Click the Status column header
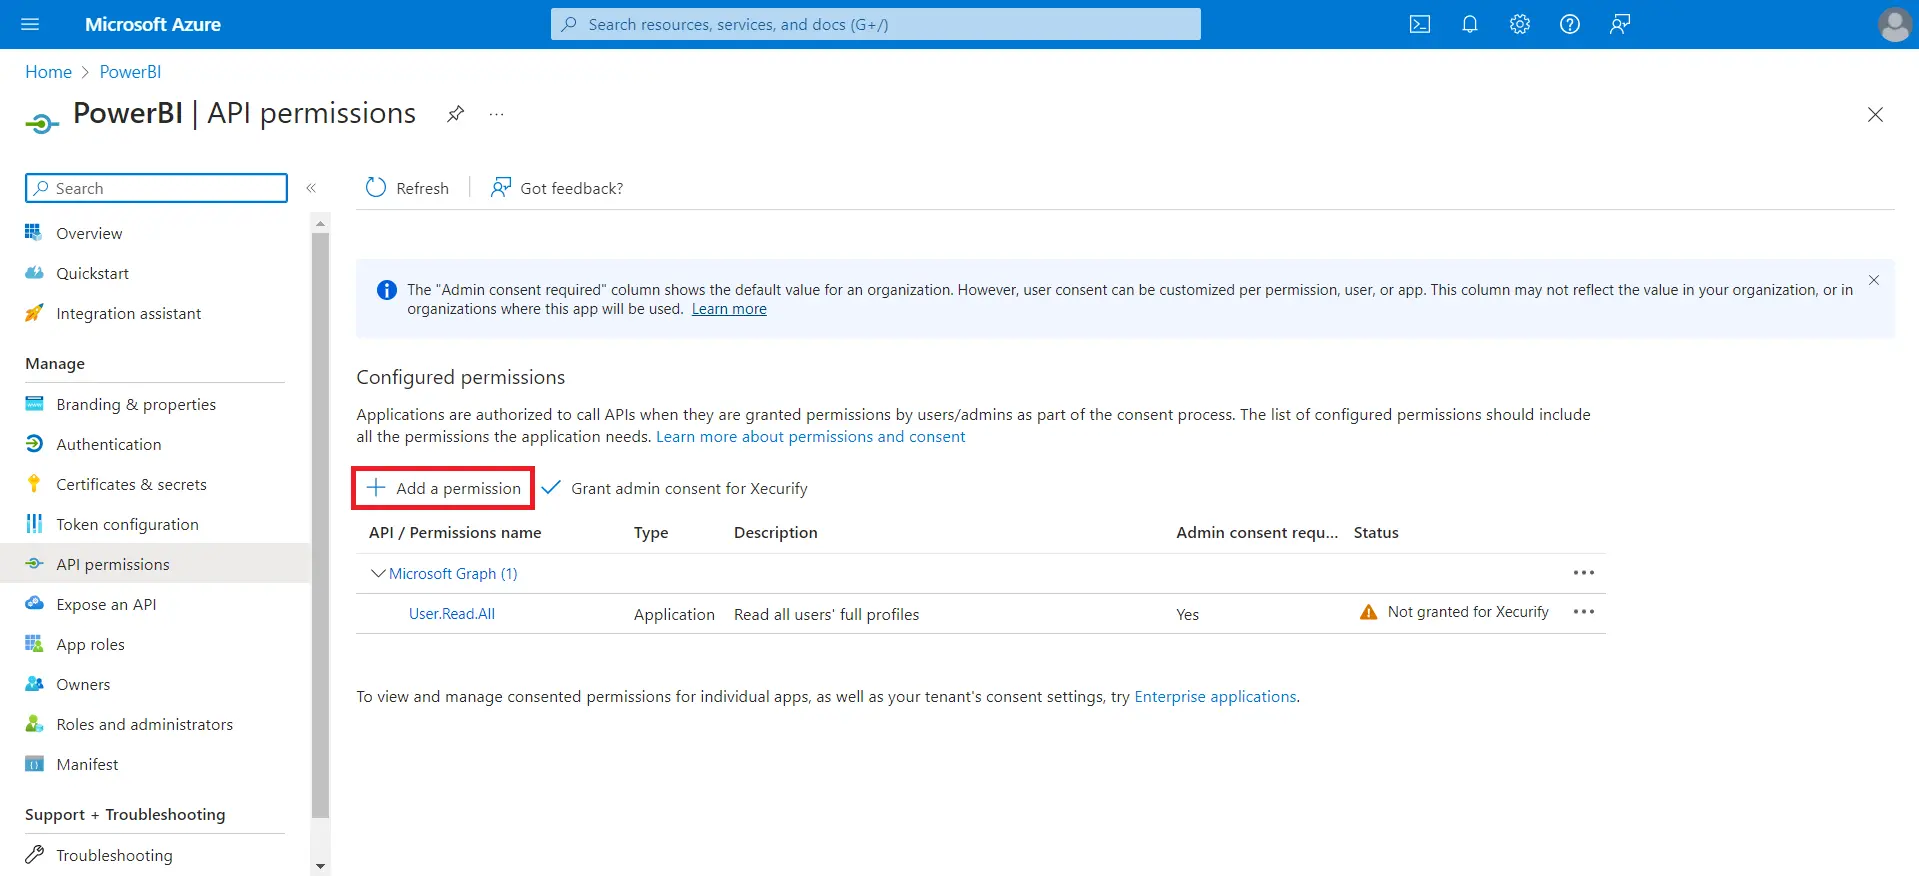Screen dimensions: 1919x876 [1376, 533]
